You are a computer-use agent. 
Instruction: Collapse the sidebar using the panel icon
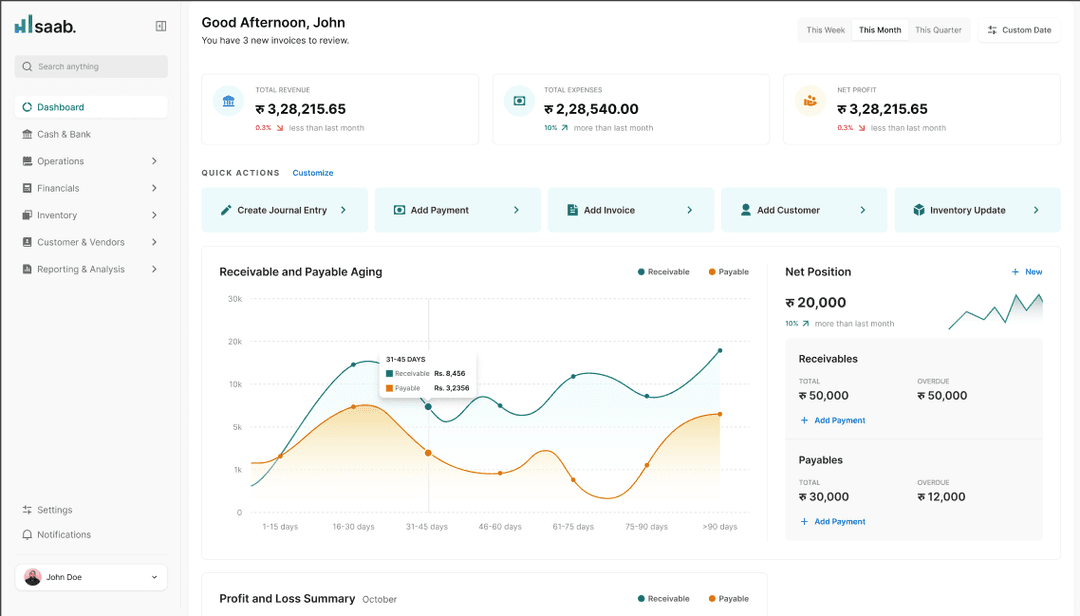(160, 25)
